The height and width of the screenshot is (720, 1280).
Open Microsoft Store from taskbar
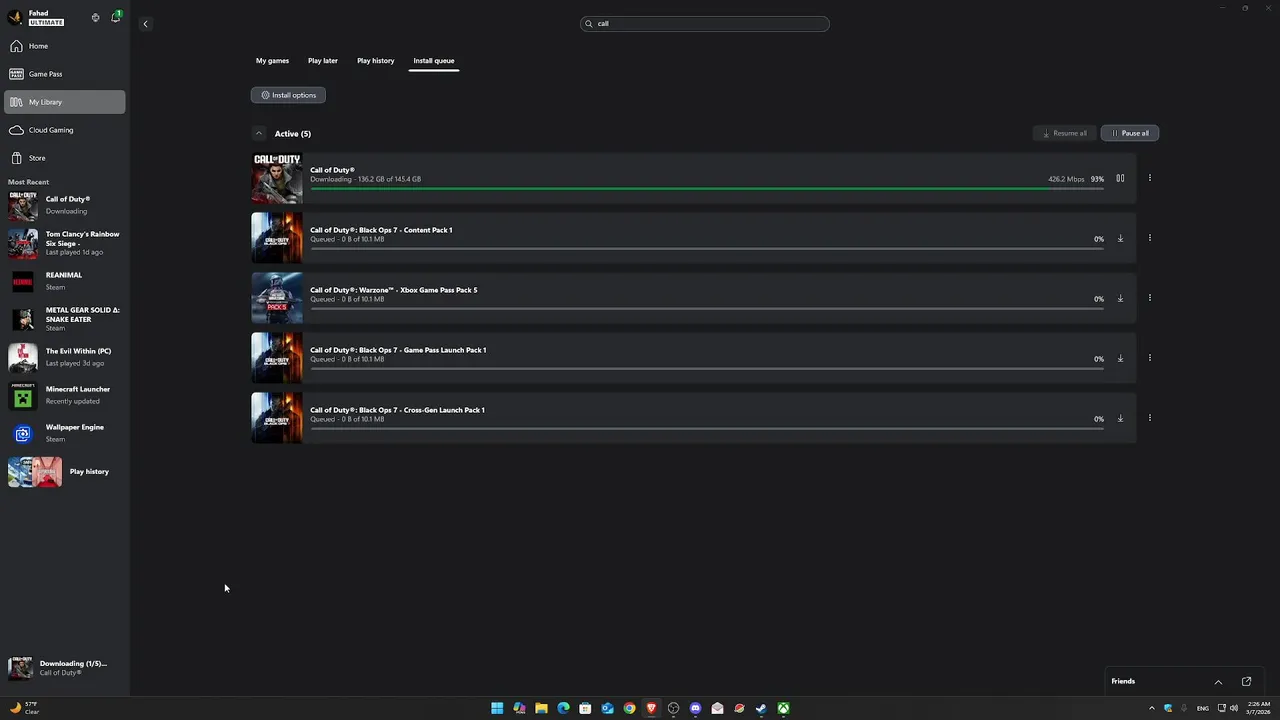[x=585, y=708]
